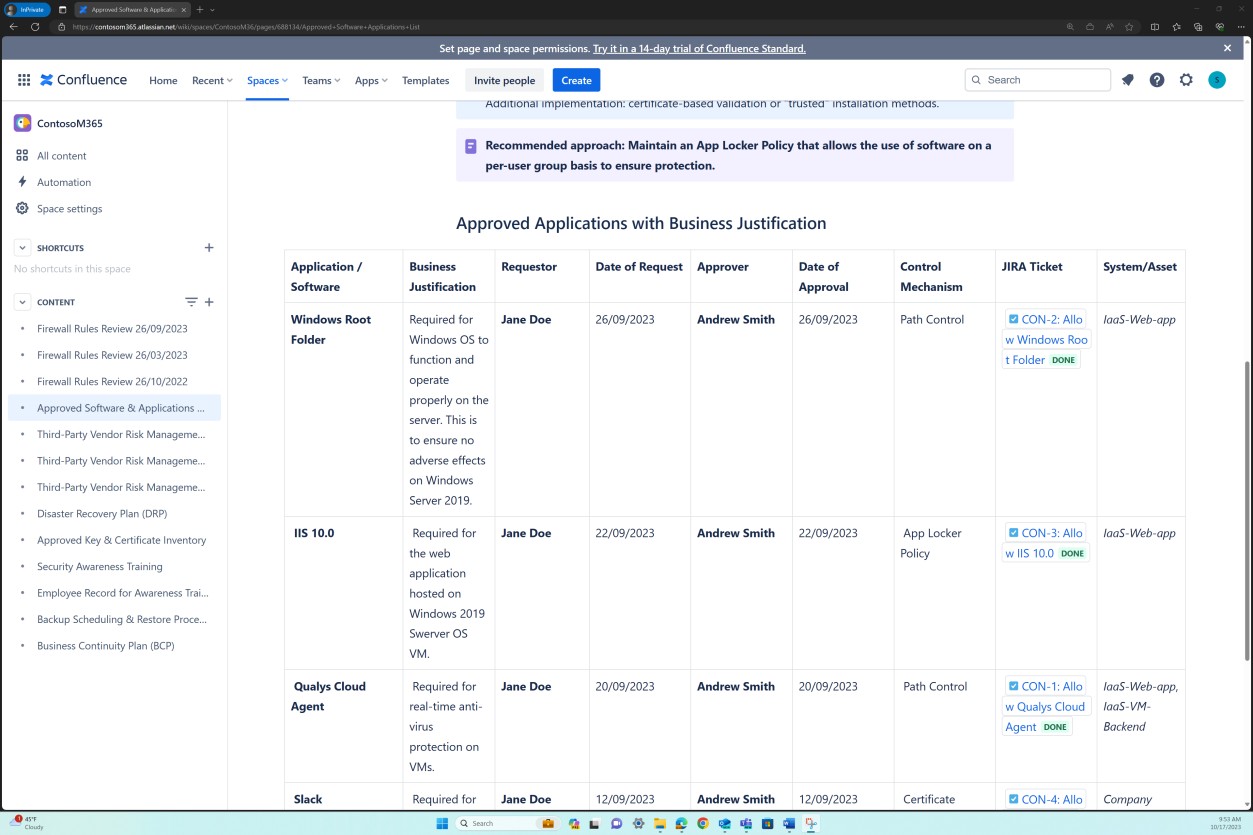
Task: Open the Content filter icon
Action: (x=191, y=301)
